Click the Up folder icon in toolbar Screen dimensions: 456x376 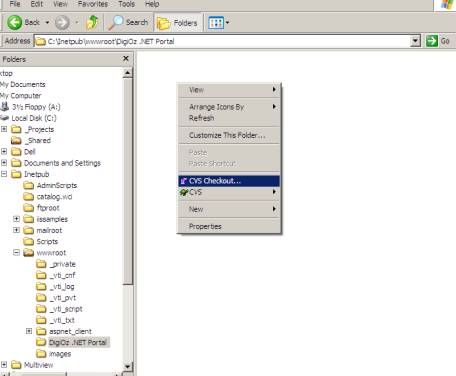[x=92, y=22]
